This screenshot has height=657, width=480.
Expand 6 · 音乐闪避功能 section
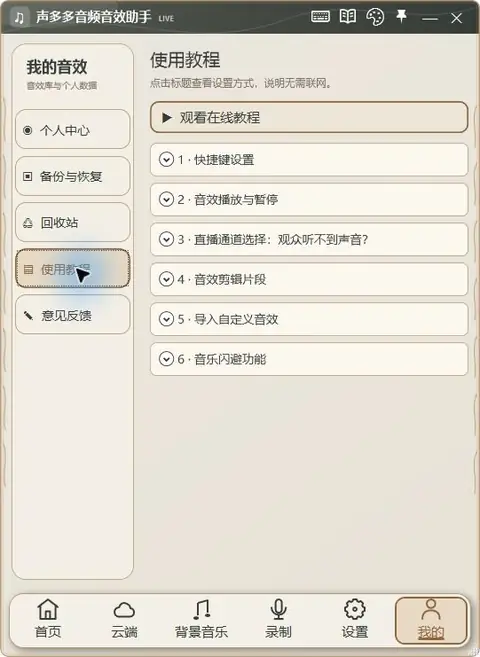(309, 359)
